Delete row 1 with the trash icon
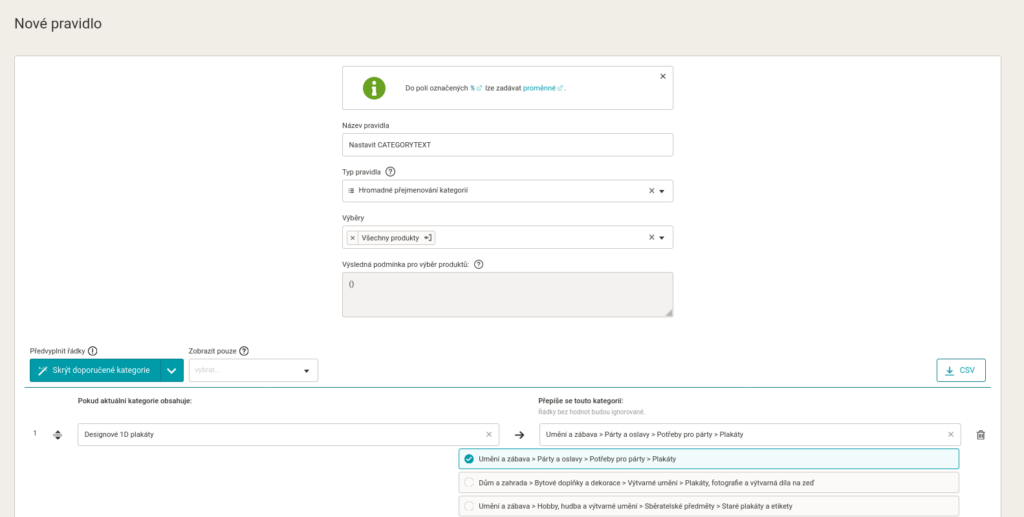 980,435
